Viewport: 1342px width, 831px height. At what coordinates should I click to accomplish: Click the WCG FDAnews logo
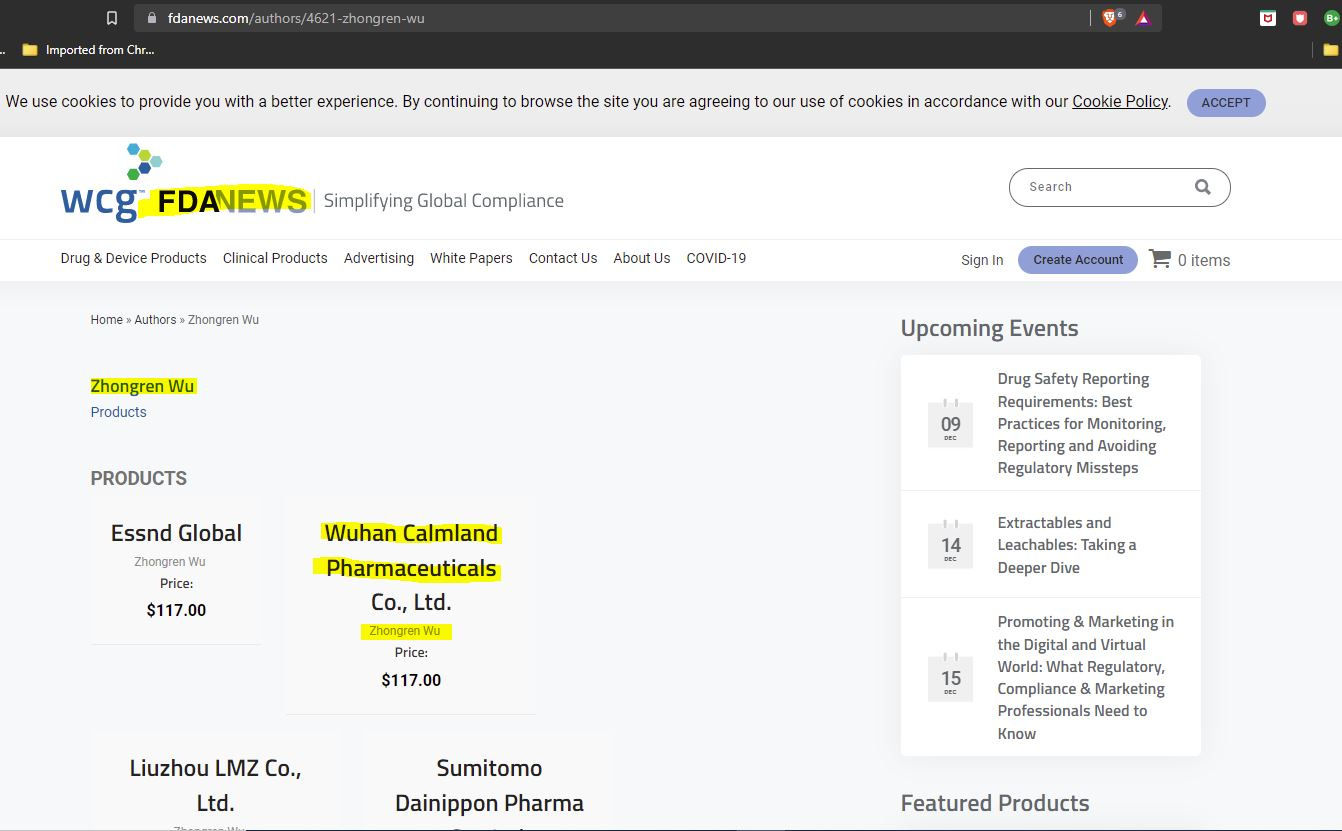[186, 183]
